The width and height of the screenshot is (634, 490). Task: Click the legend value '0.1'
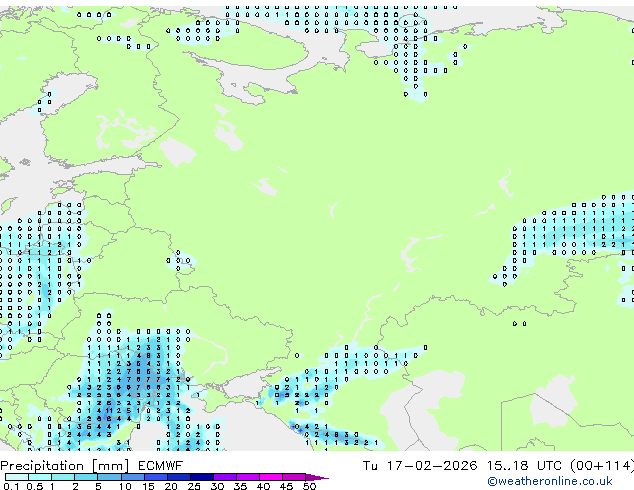(x=11, y=486)
